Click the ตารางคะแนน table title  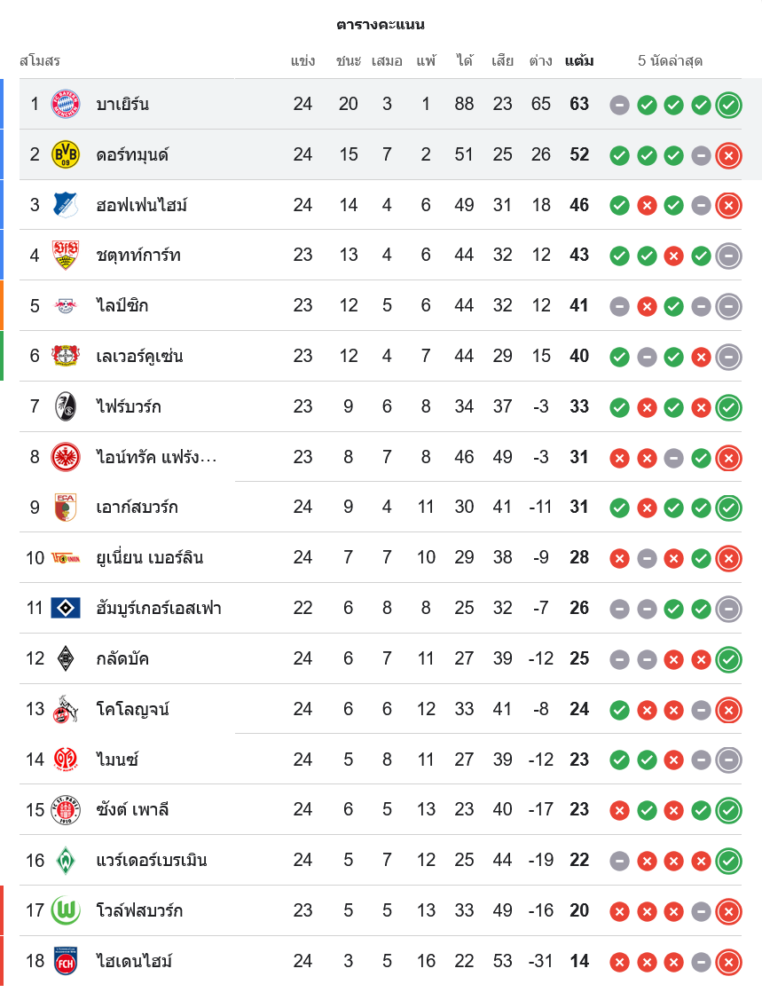(x=381, y=24)
